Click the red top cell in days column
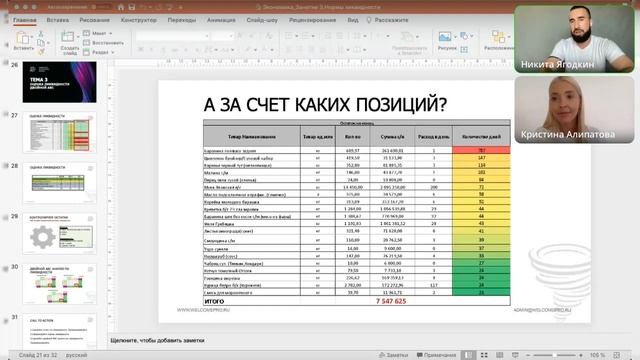This screenshot has height=360, width=640. click(481, 151)
